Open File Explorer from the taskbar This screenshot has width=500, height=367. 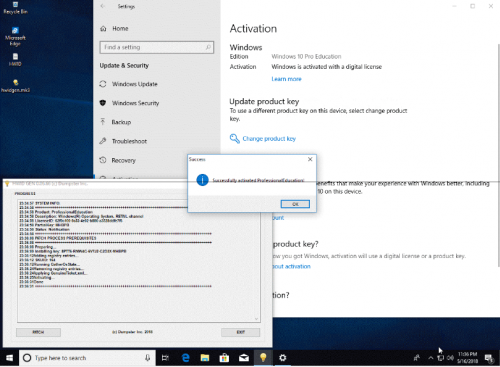click(205, 358)
